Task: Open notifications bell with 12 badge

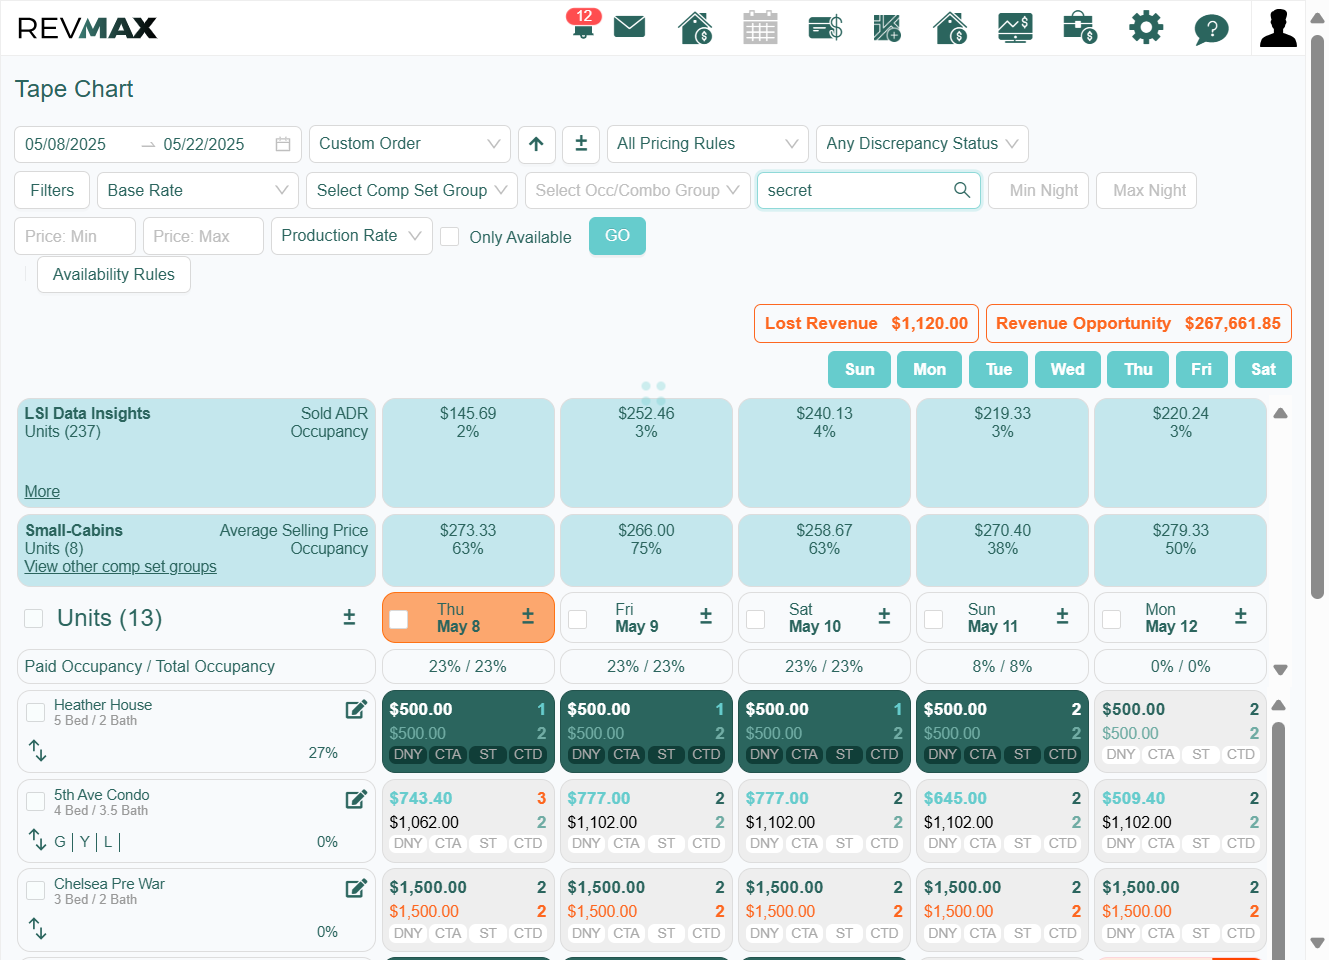Action: click(583, 24)
